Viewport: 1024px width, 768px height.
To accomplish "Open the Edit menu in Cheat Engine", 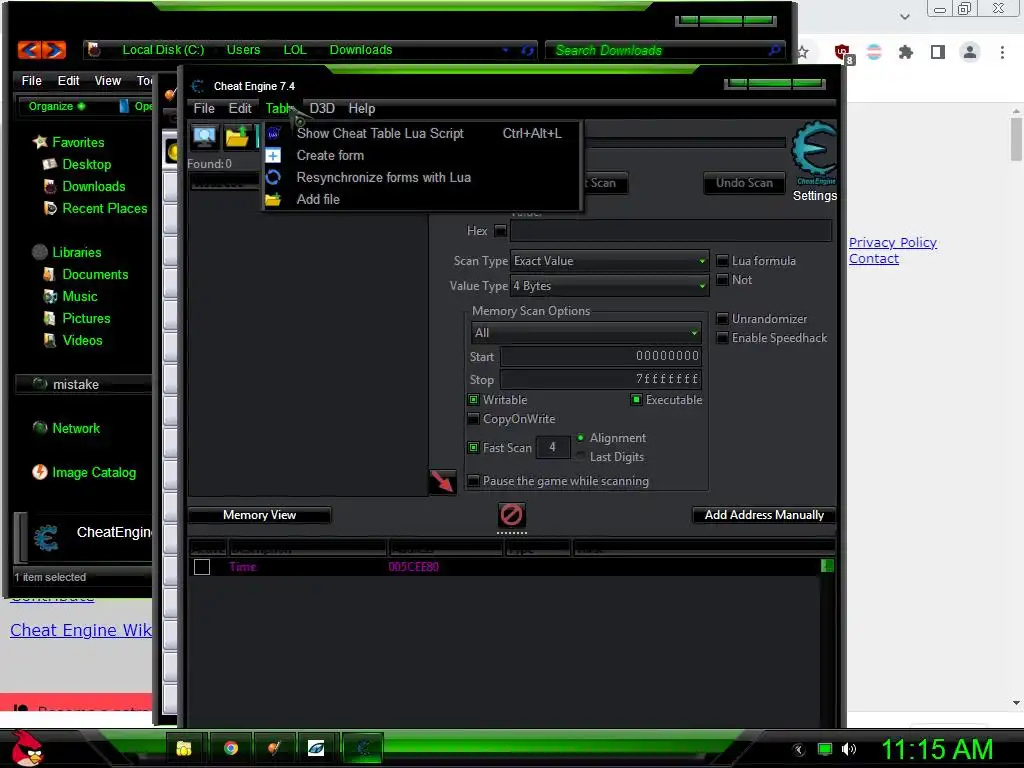I will (240, 108).
